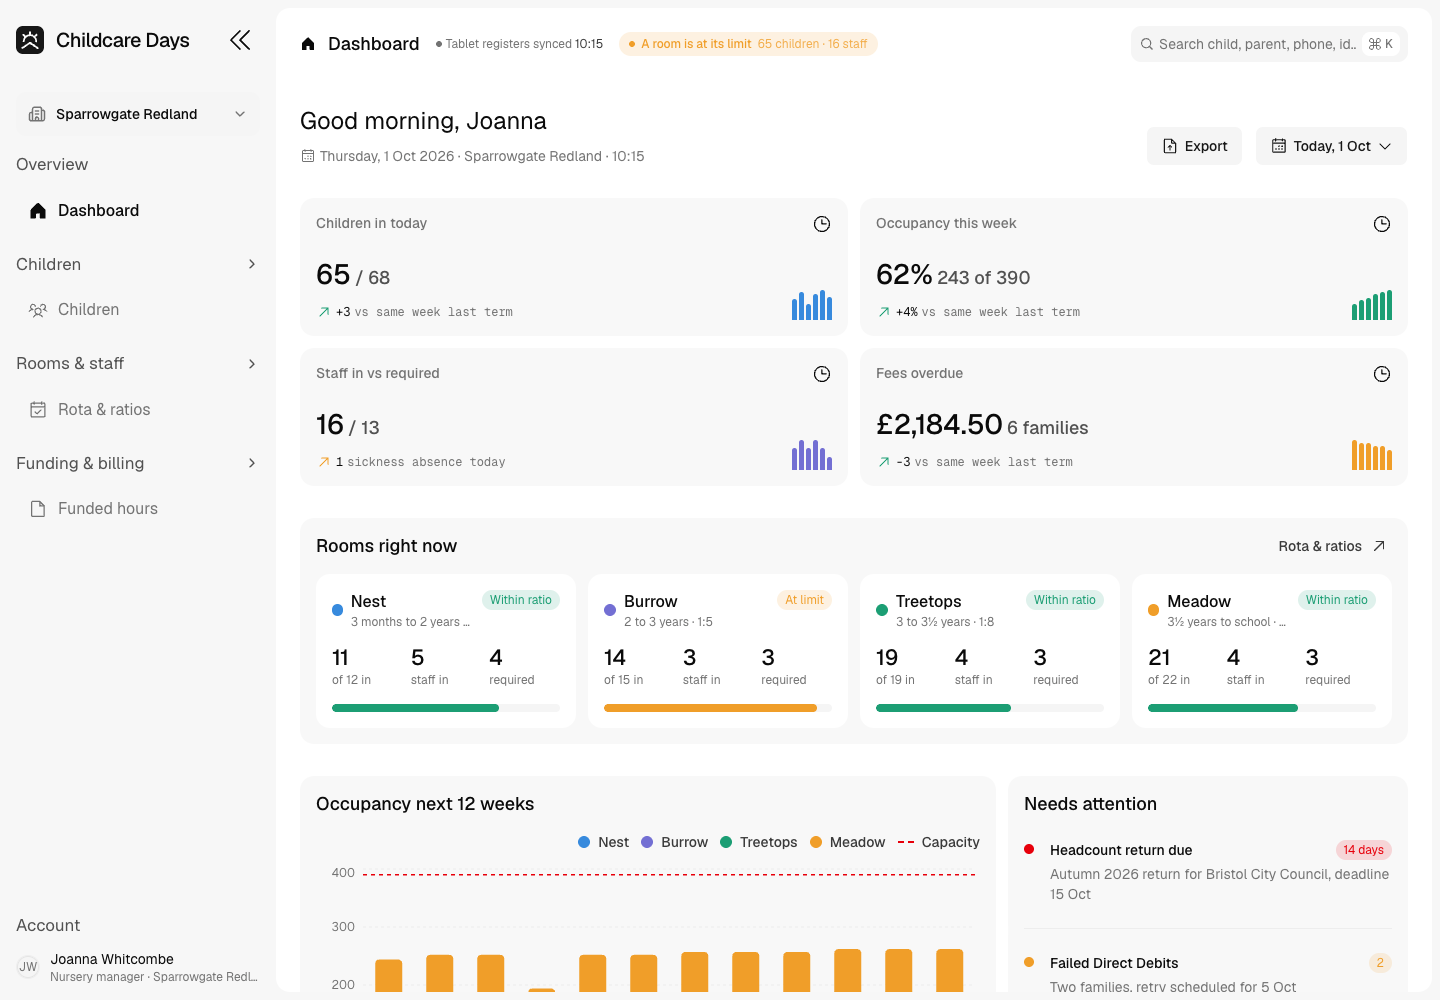This screenshot has height=1000, width=1440.
Task: Click blue bar sparkline in Children in today
Action: pos(812,305)
